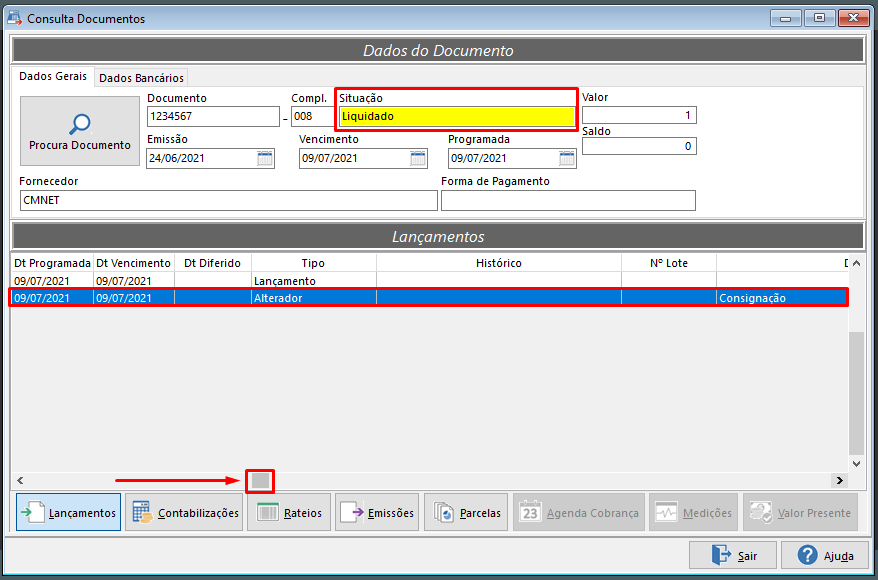Select the Lançamento row
878x580 pixels.
click(429, 281)
